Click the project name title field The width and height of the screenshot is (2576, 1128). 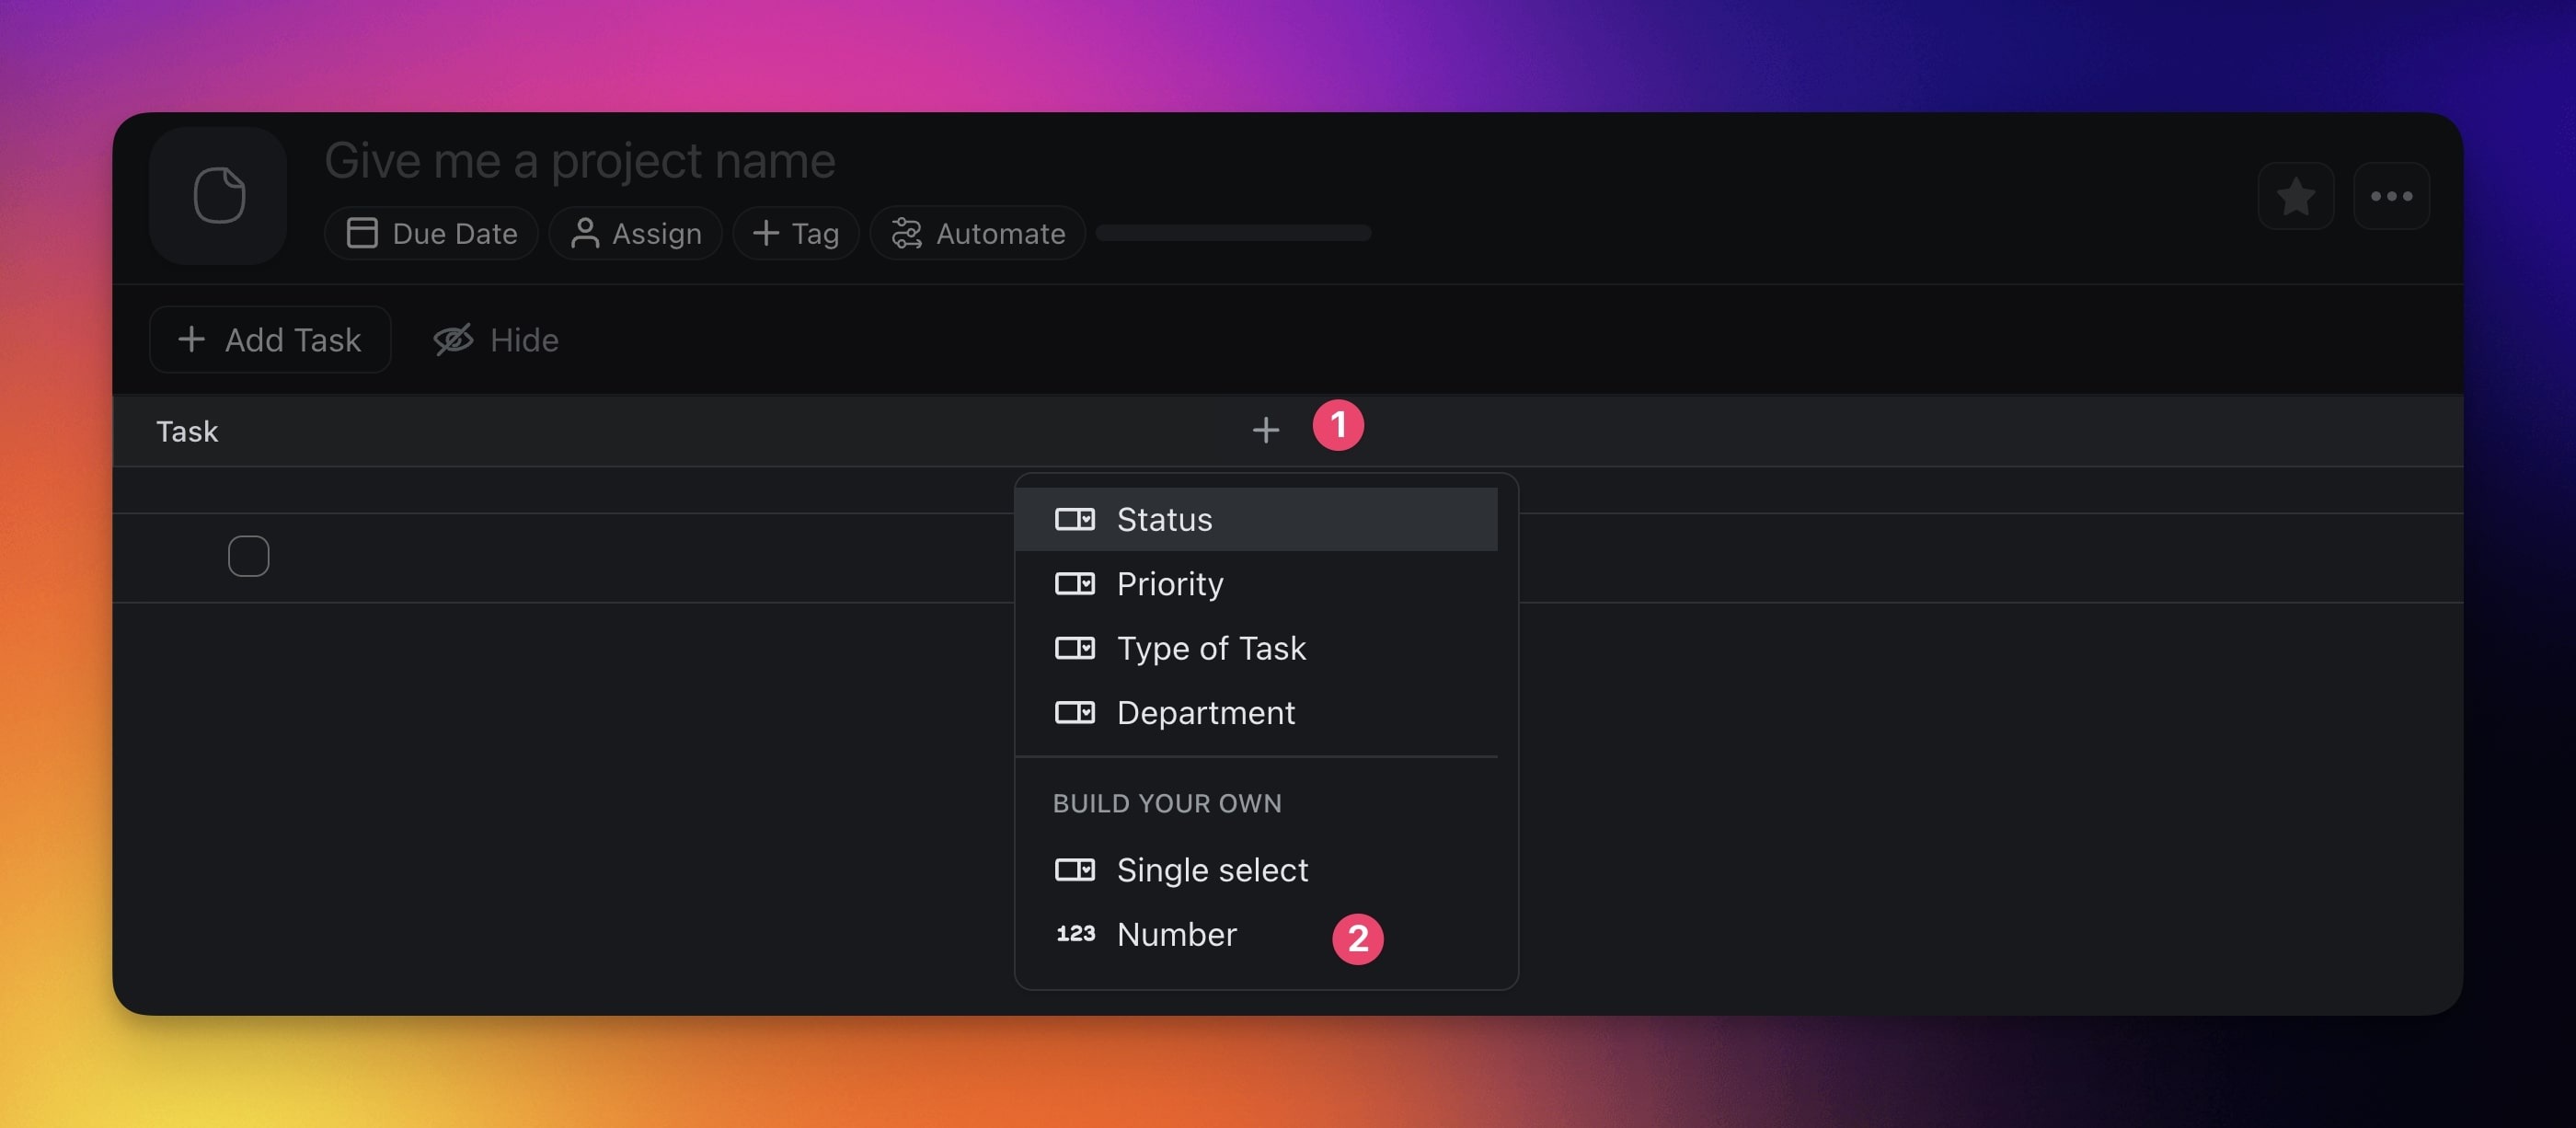tap(580, 160)
